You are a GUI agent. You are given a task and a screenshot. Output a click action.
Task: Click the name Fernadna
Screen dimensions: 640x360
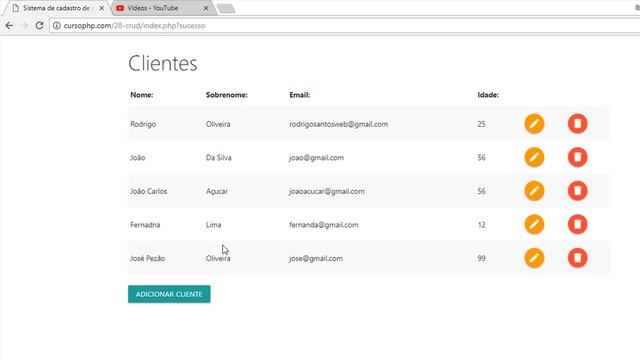tap(145, 224)
